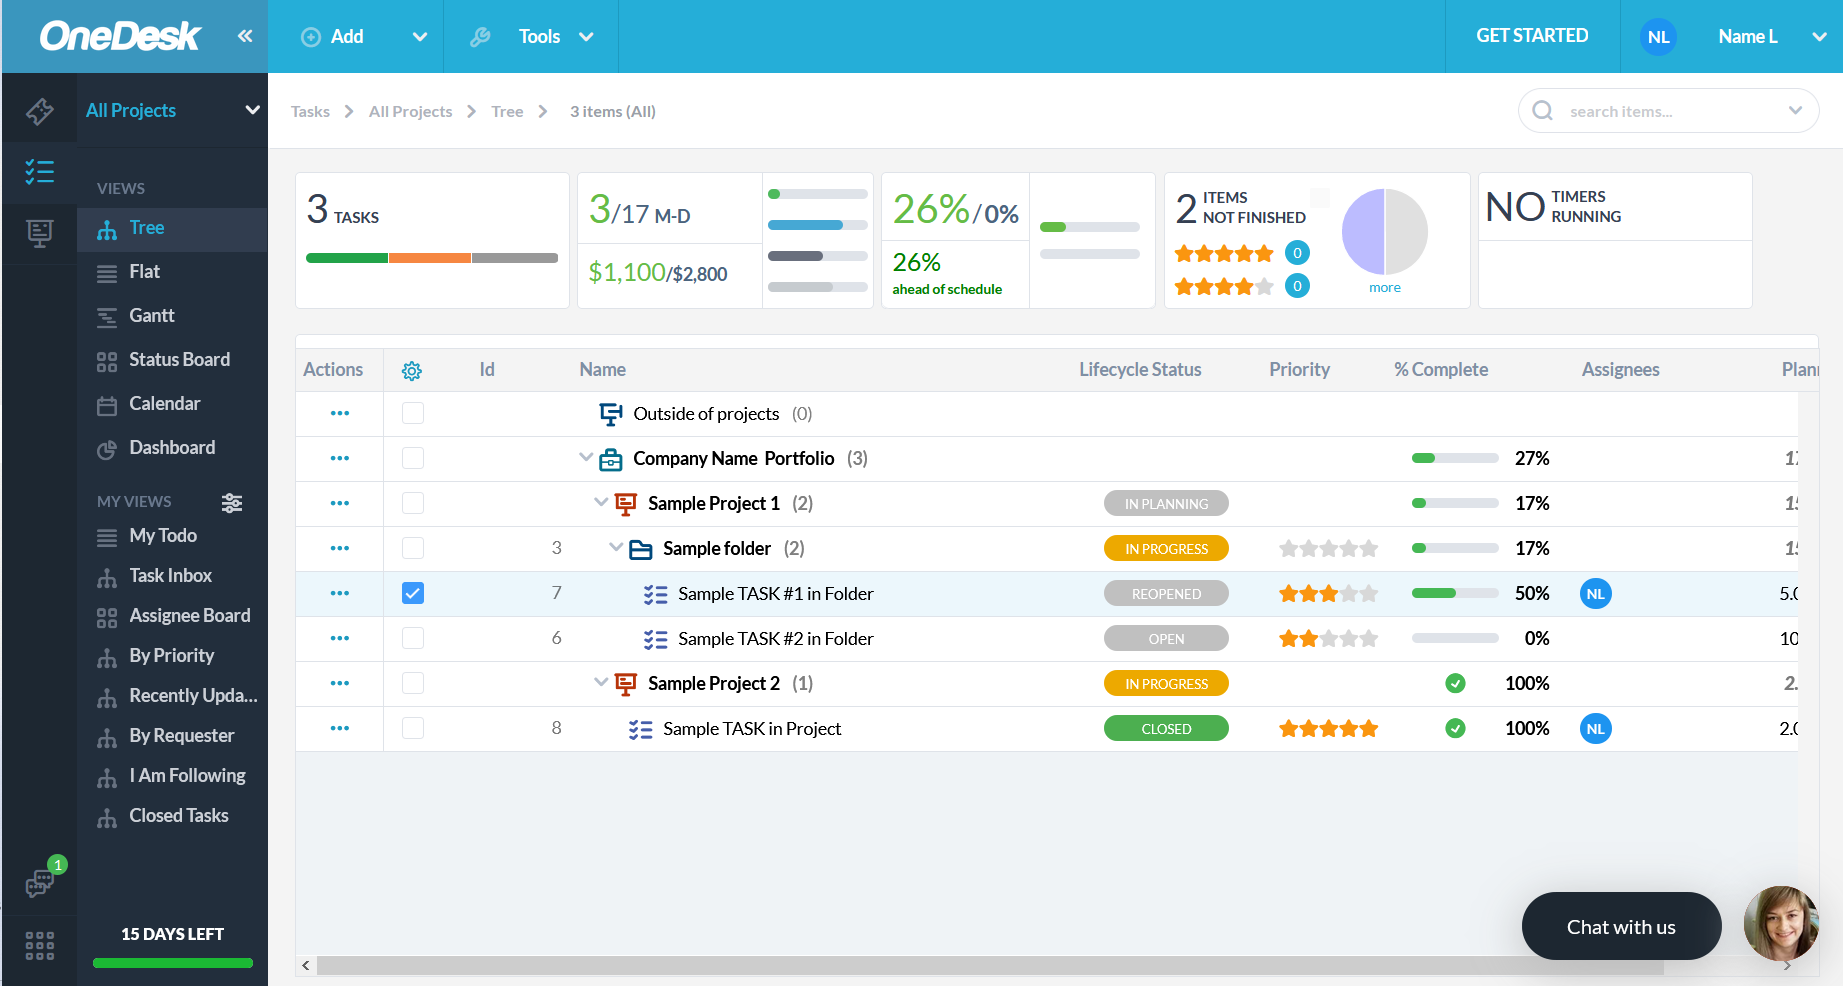Click the 50% progress bar of Sample TASK #1
The height and width of the screenshot is (986, 1843).
(x=1455, y=594)
